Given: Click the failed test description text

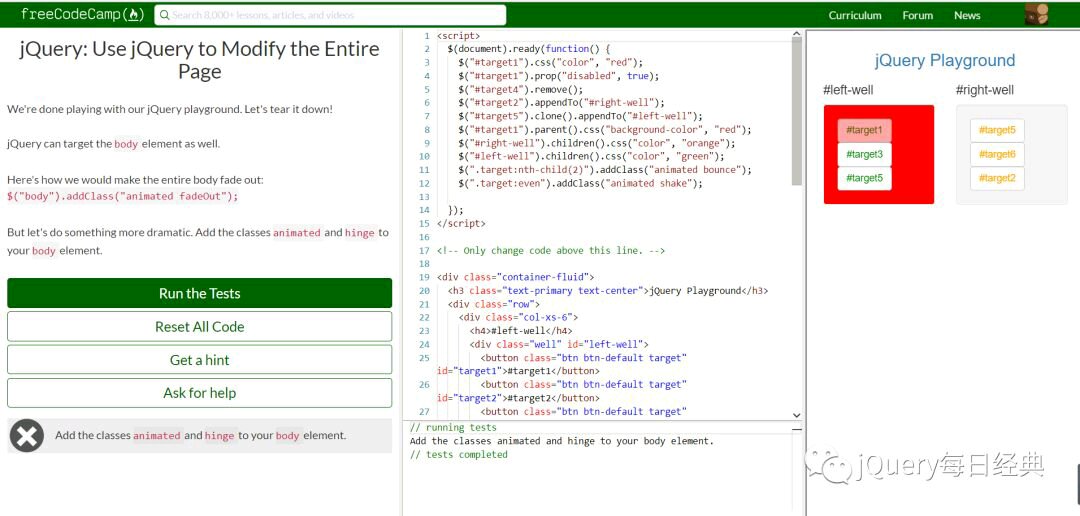Looking at the screenshot, I should [200, 435].
